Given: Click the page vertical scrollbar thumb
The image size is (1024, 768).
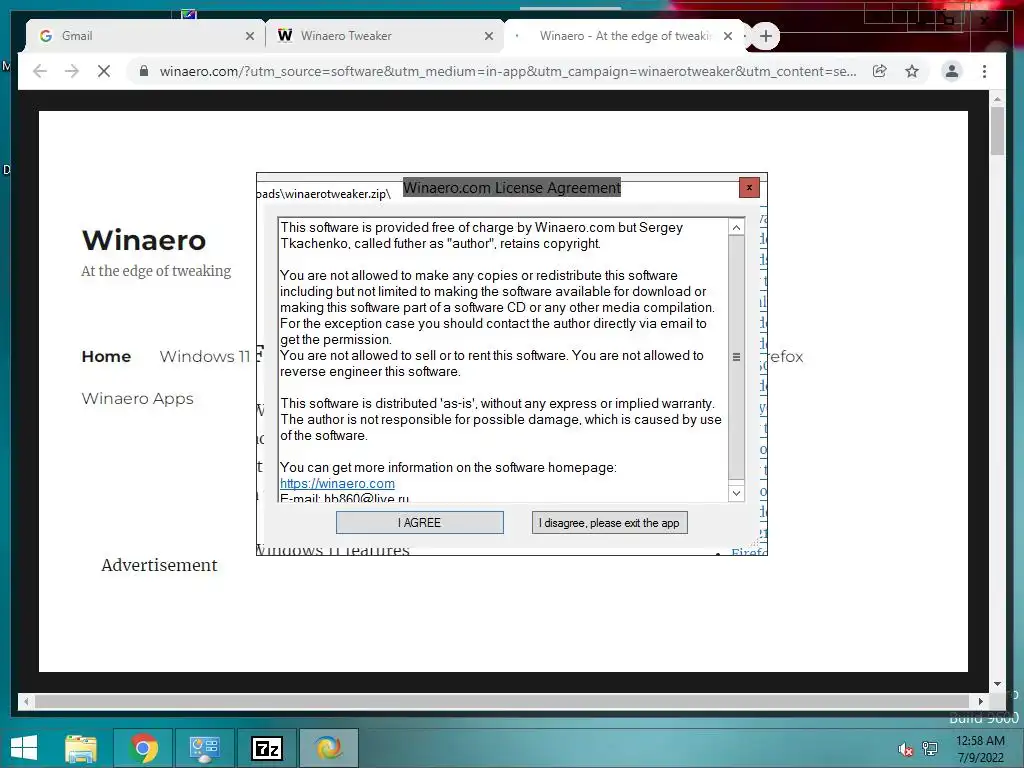Looking at the screenshot, I should pos(997,131).
